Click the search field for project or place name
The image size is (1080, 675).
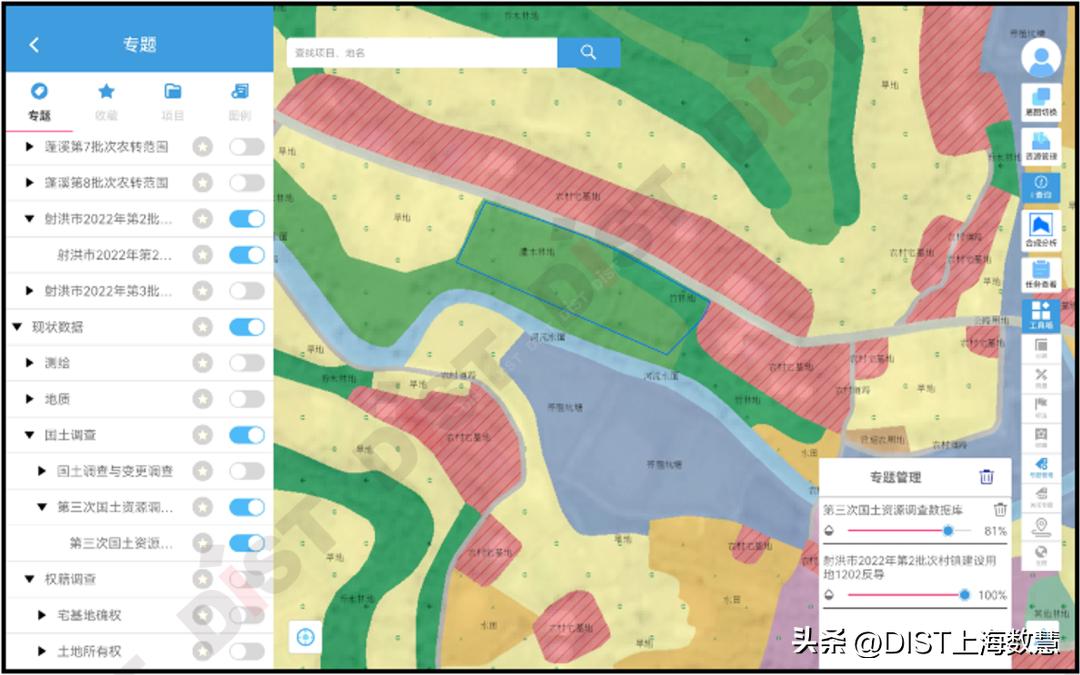point(422,52)
